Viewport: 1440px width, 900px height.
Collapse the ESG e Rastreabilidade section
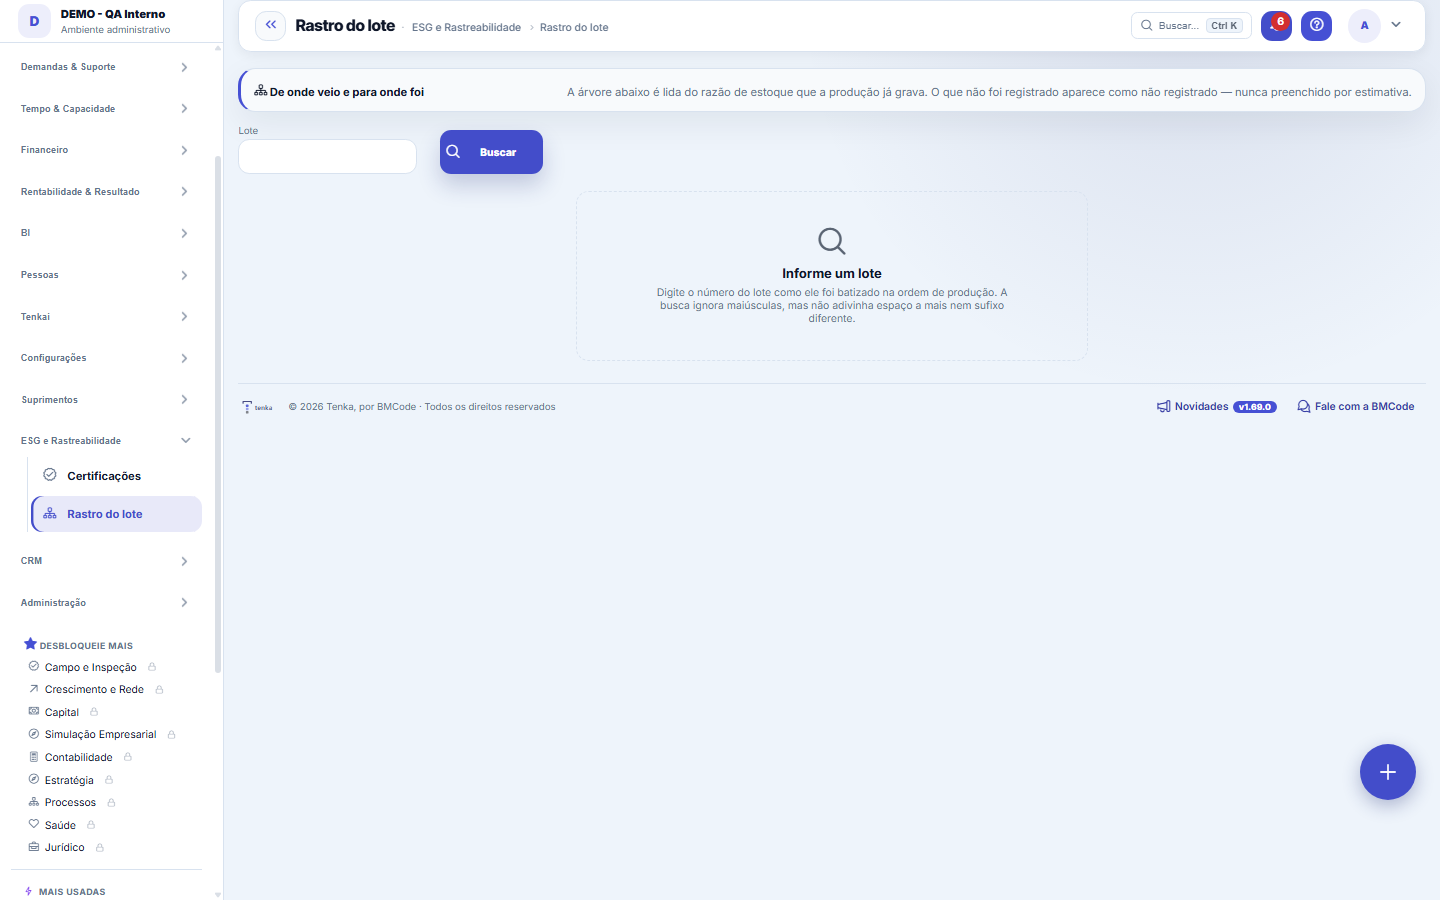point(104,440)
